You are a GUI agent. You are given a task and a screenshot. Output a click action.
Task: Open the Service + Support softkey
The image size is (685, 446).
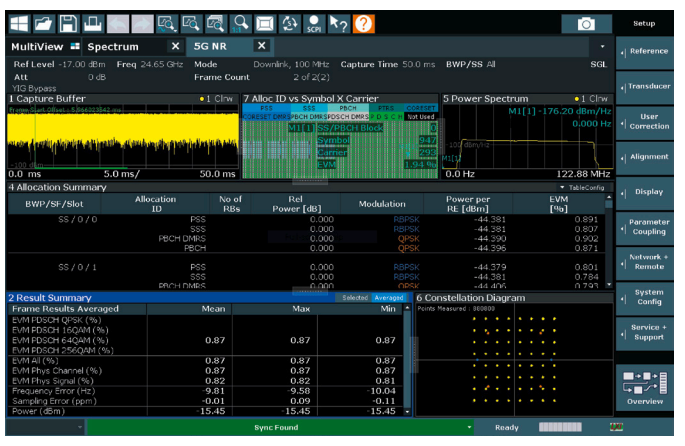click(645, 333)
